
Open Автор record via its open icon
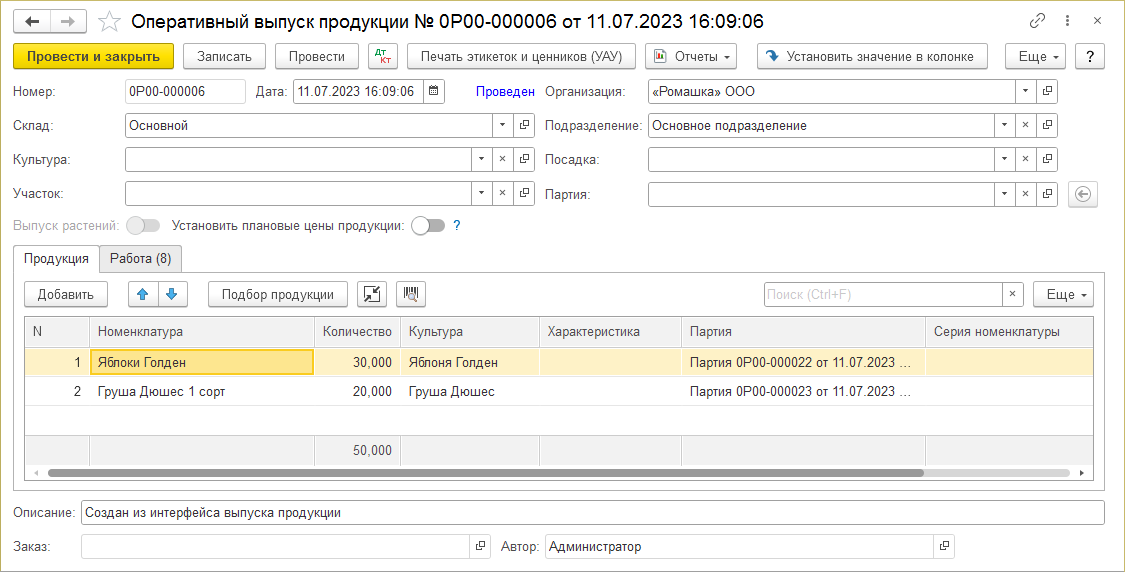point(944,546)
